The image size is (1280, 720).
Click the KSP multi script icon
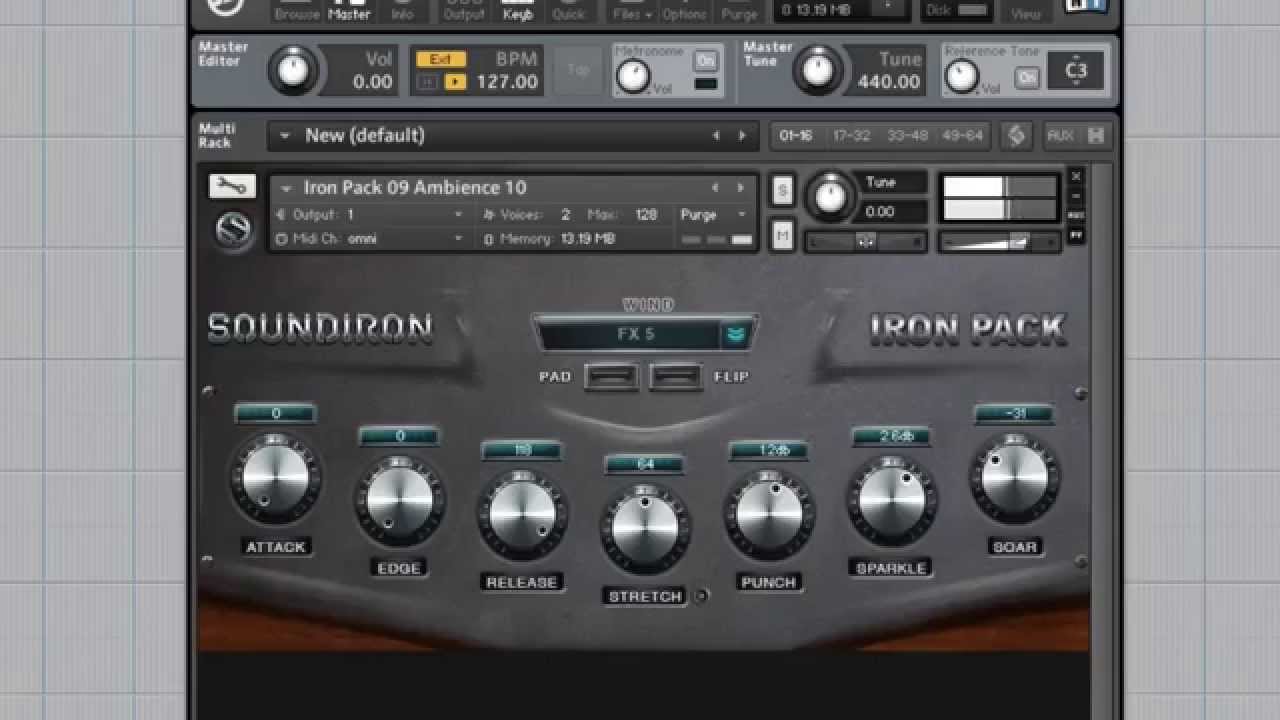[x=1016, y=135]
